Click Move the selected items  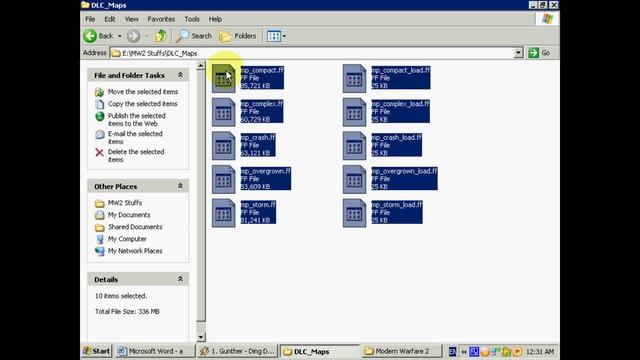143,92
